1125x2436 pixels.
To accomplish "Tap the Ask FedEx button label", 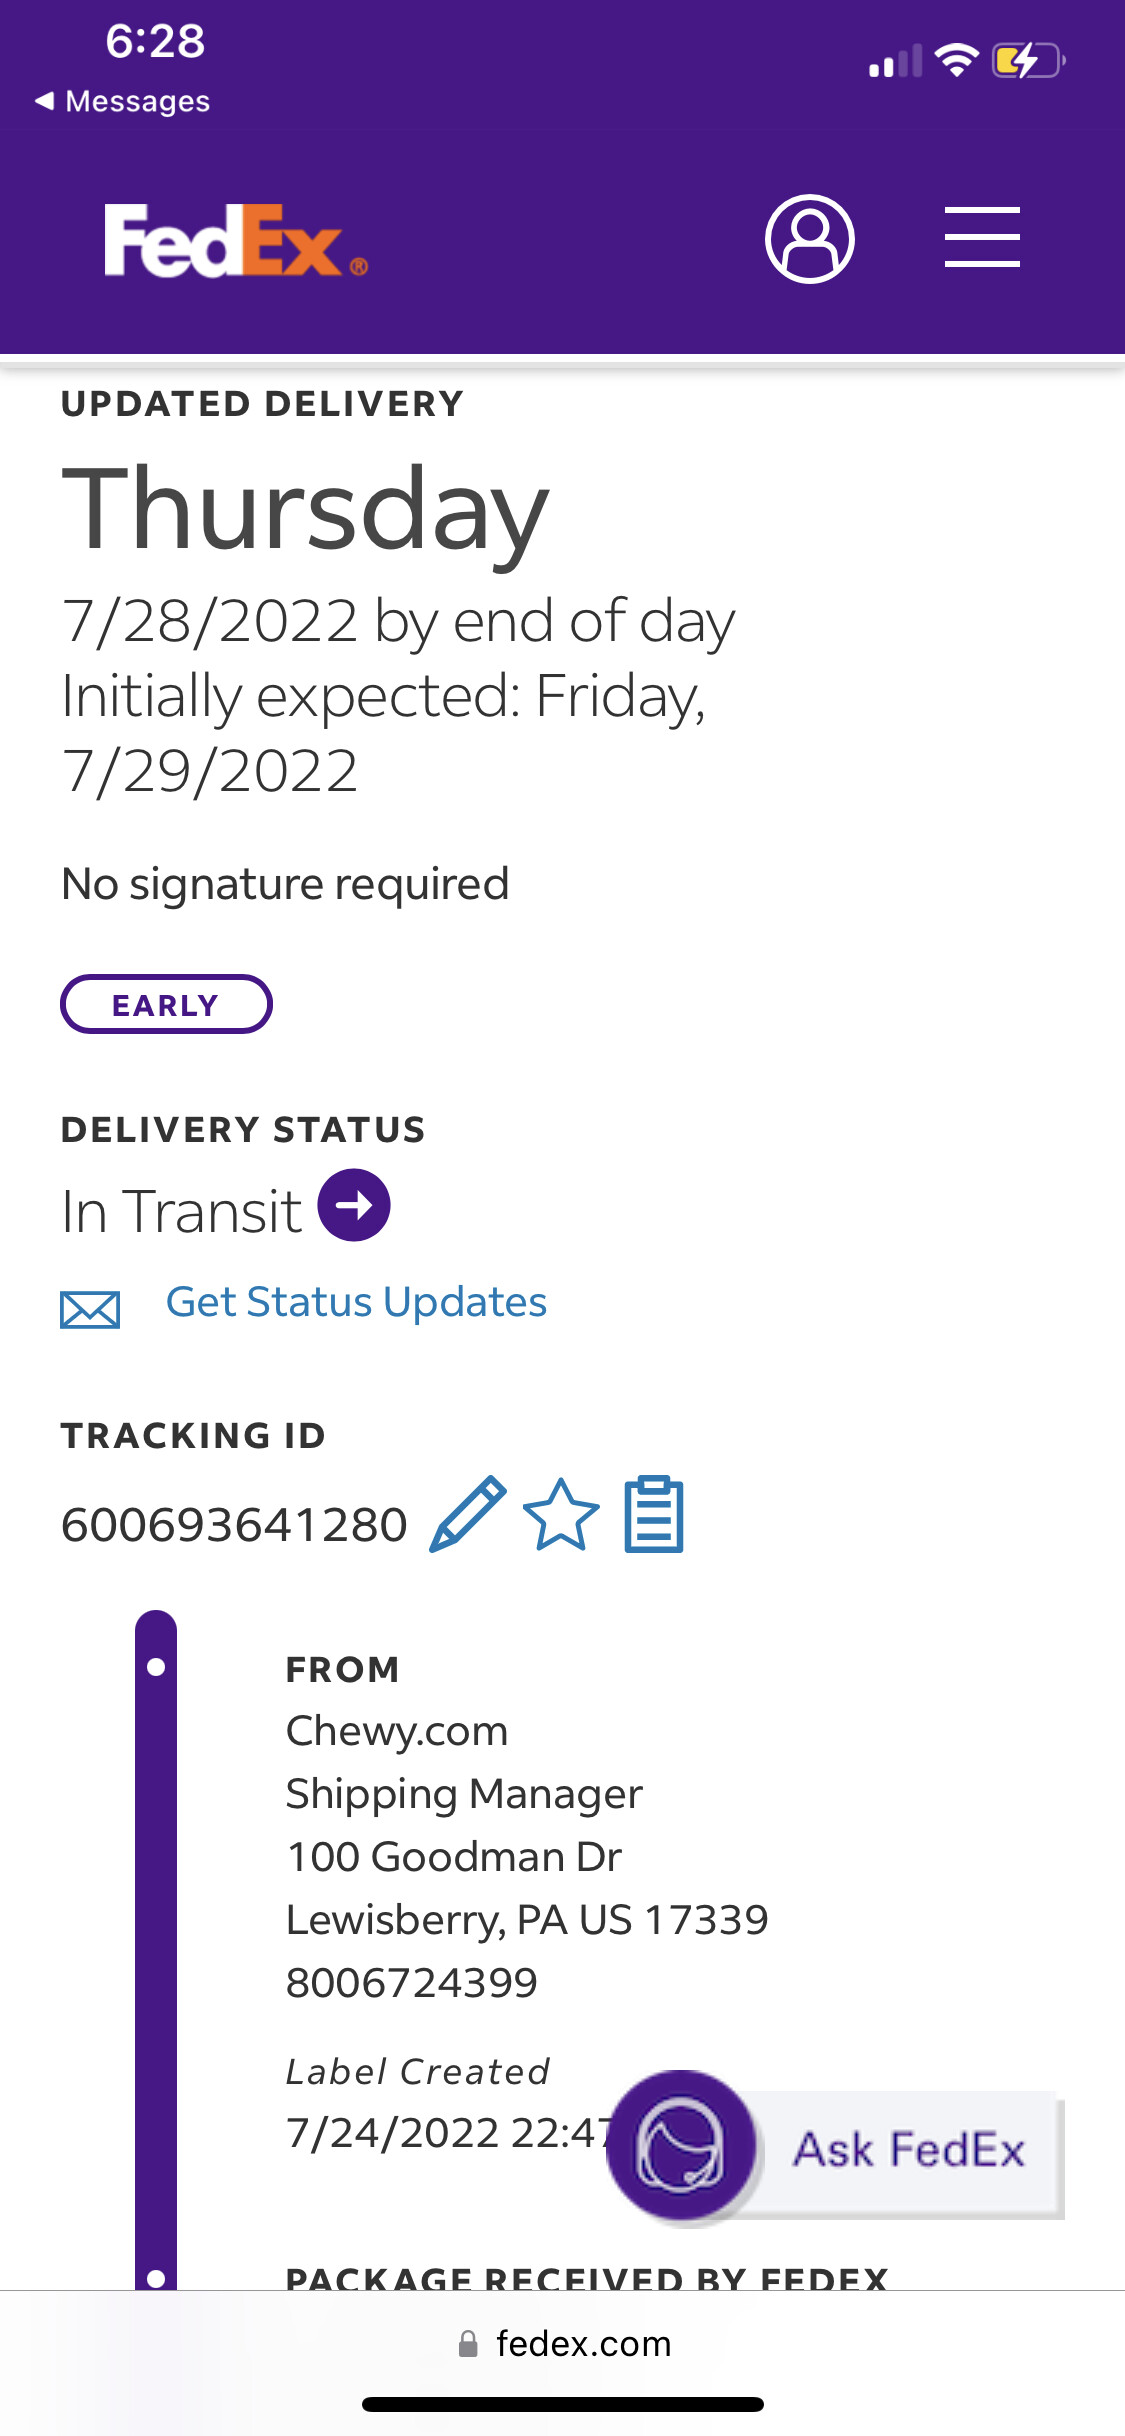I will point(908,2150).
